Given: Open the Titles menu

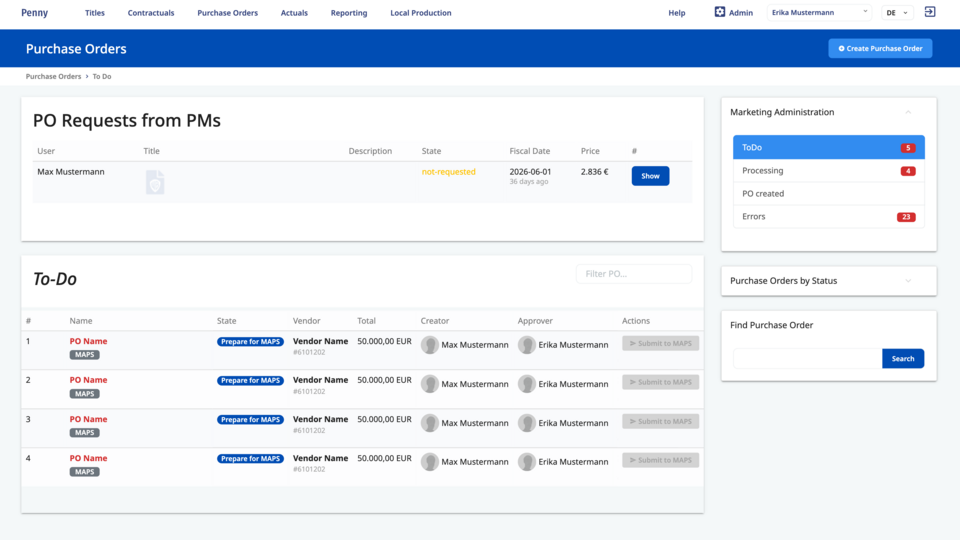Looking at the screenshot, I should [95, 13].
